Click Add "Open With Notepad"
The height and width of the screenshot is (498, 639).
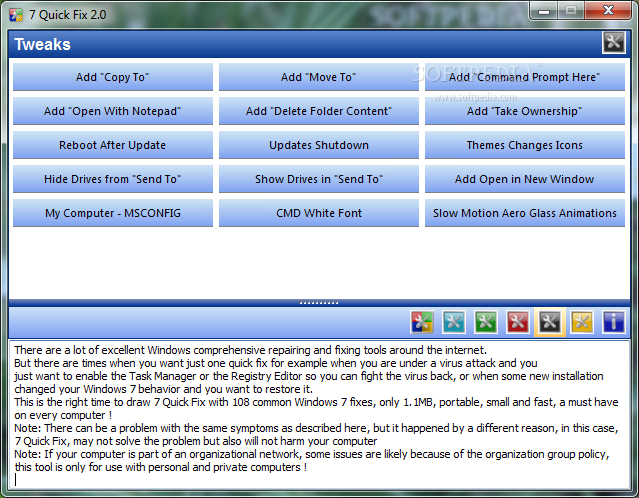click(112, 111)
